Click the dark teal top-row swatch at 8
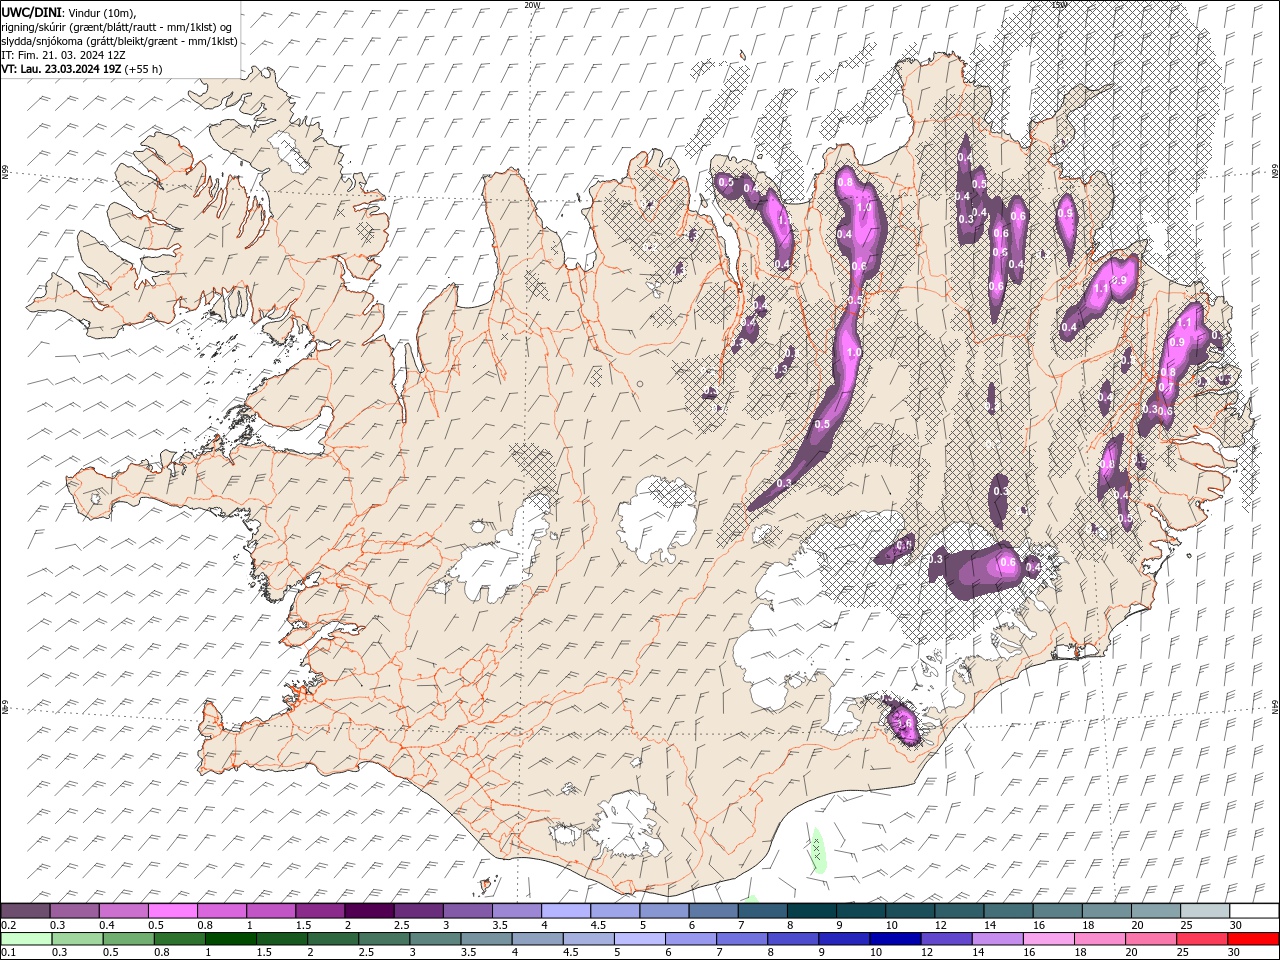1280x960 pixels. (810, 911)
